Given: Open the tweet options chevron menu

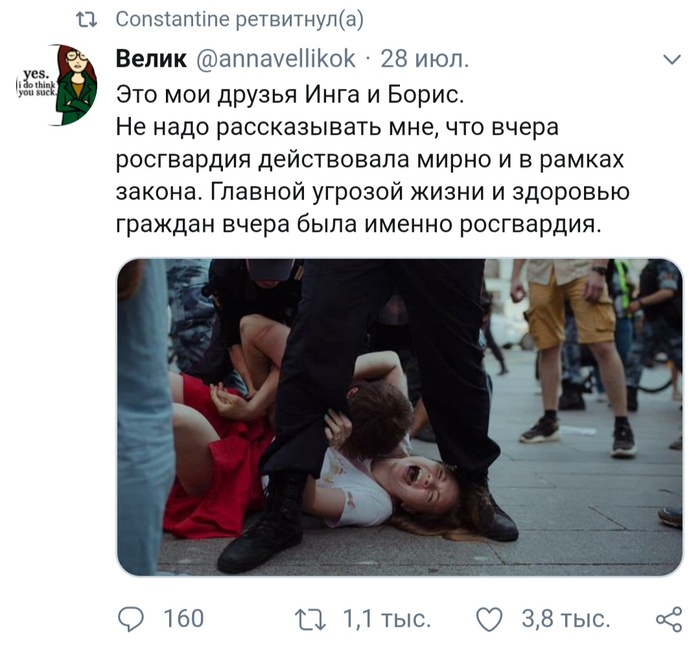Looking at the screenshot, I should [x=672, y=59].
